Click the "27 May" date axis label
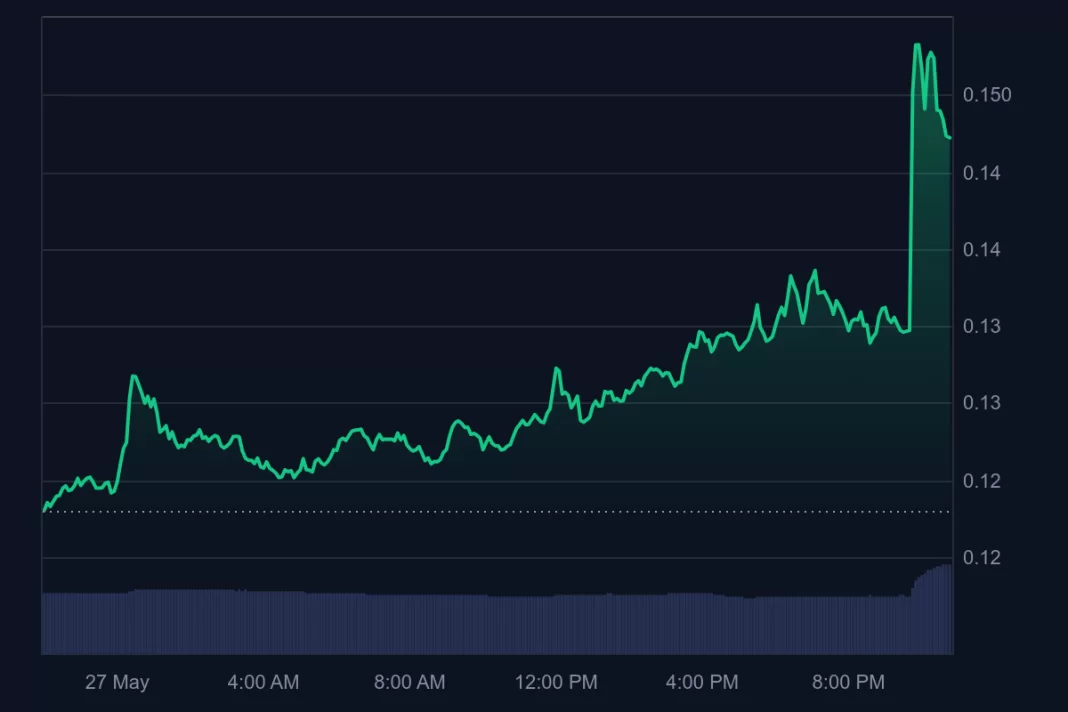The image size is (1068, 712). (x=117, y=683)
